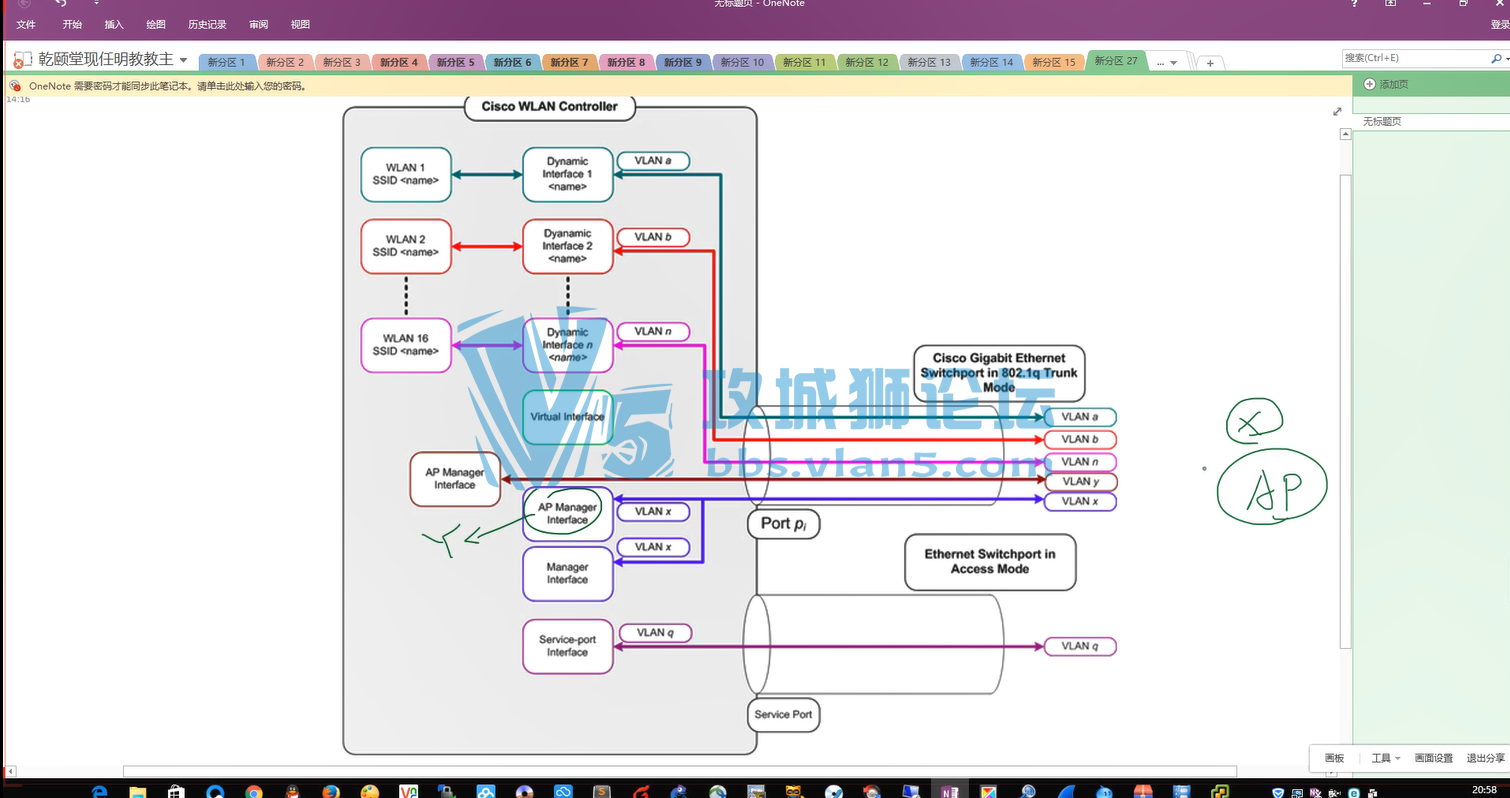1510x798 pixels.
Task: Toggle full page view expand arrow
Action: (x=1338, y=111)
